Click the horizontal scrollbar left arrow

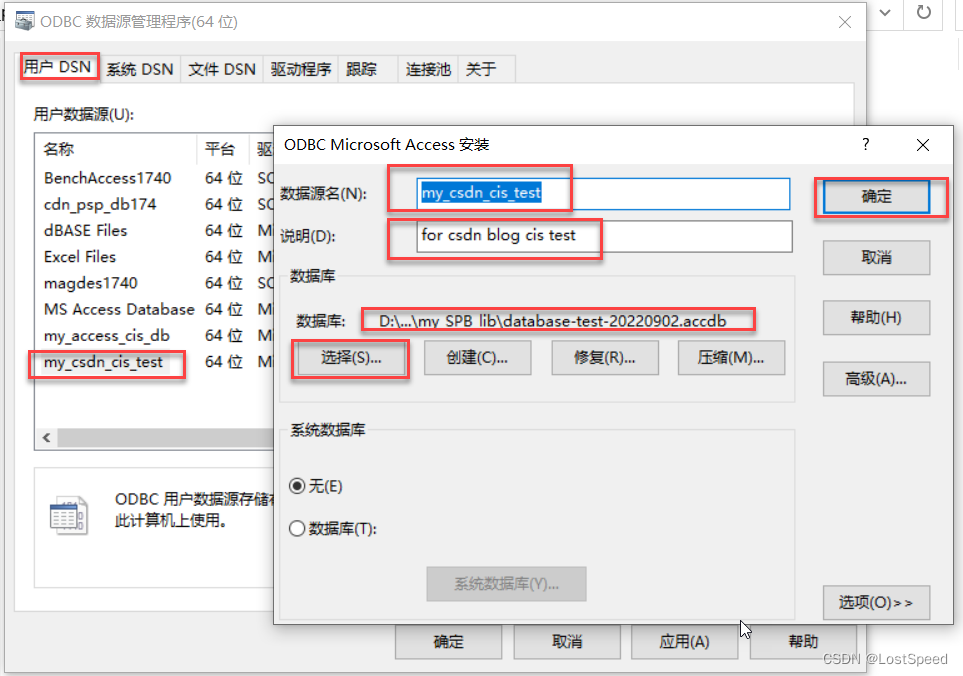point(46,439)
